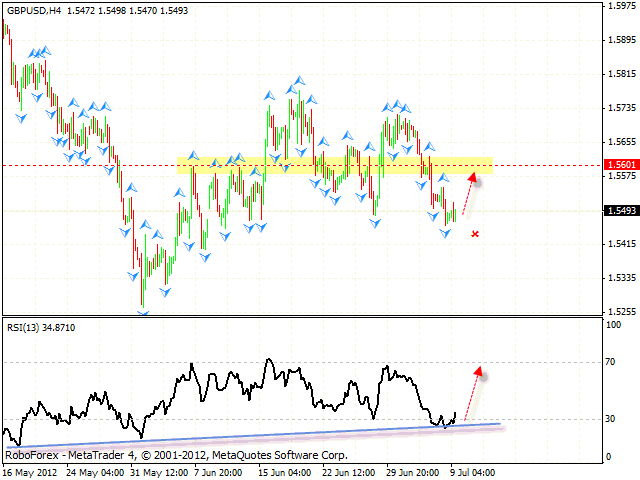Image resolution: width=640 pixels, height=480 pixels.
Task: Click the red X marker below price
Action: 475,234
